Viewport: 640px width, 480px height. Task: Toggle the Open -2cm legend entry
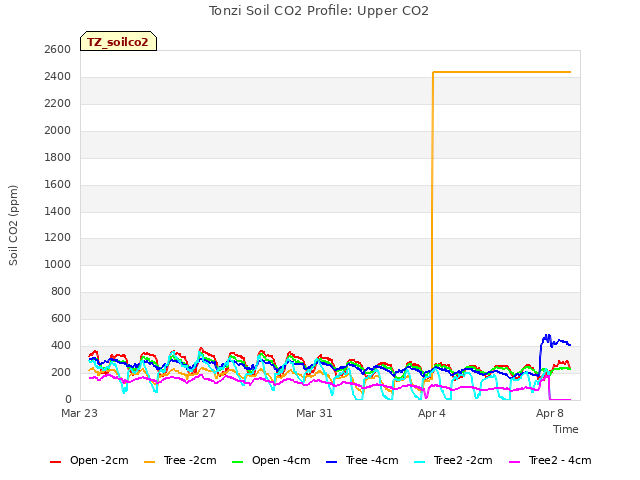click(x=89, y=461)
